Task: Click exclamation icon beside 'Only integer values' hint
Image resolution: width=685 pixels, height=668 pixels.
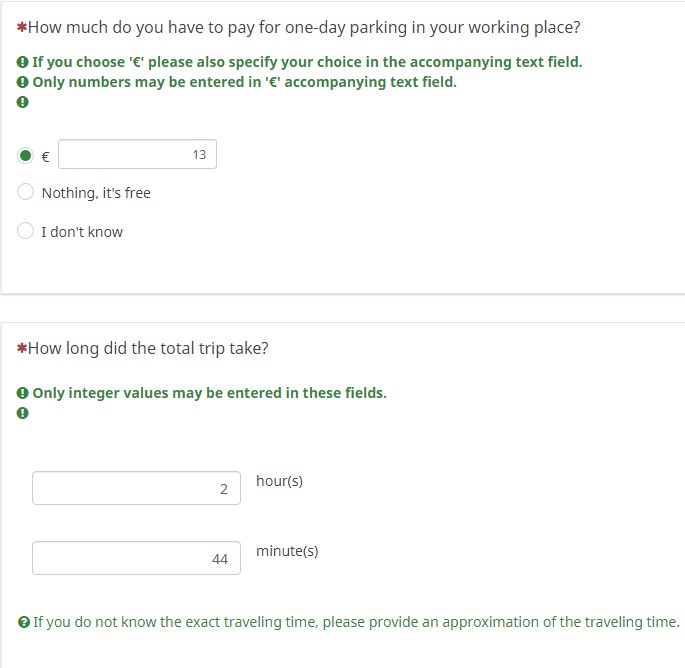Action: pos(22,393)
